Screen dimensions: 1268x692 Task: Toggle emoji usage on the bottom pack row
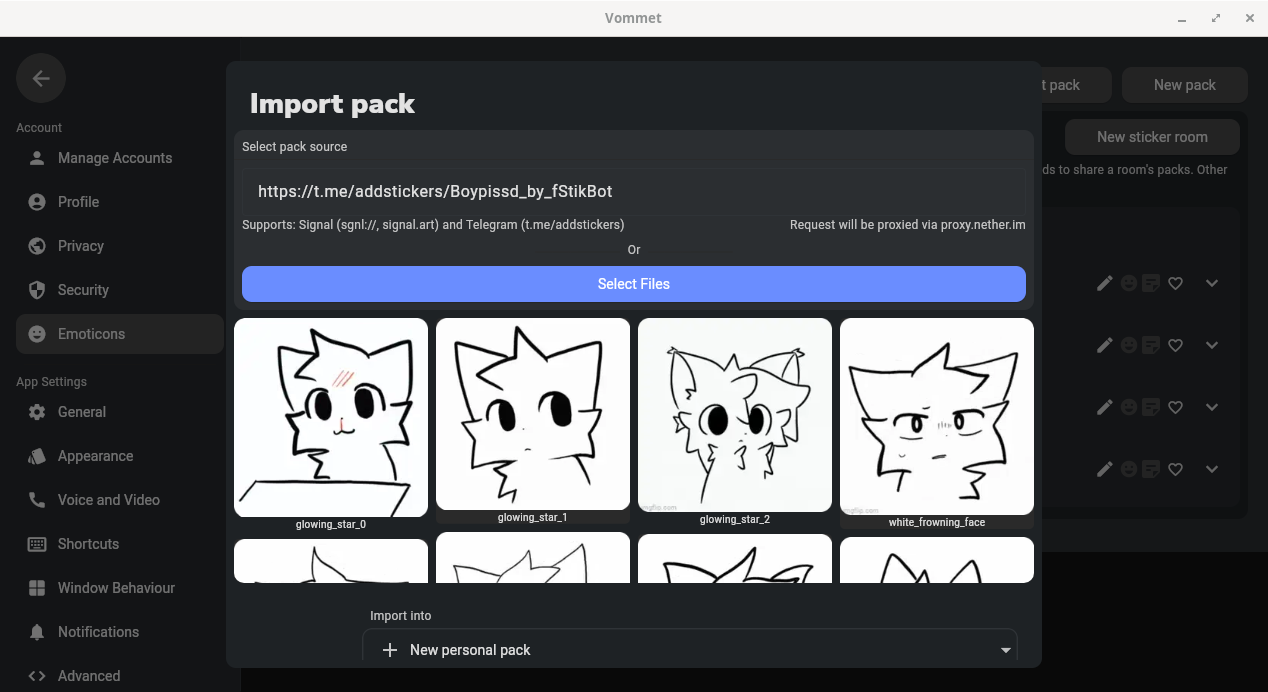click(x=1128, y=469)
